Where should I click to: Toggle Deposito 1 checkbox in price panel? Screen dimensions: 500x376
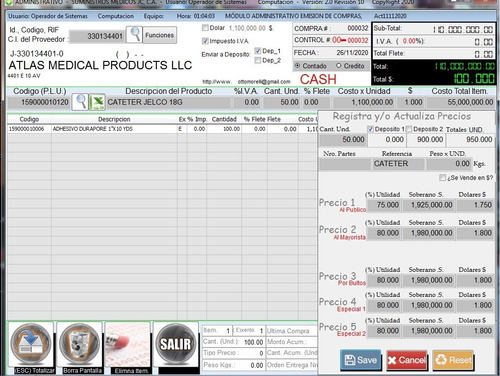pos(370,129)
